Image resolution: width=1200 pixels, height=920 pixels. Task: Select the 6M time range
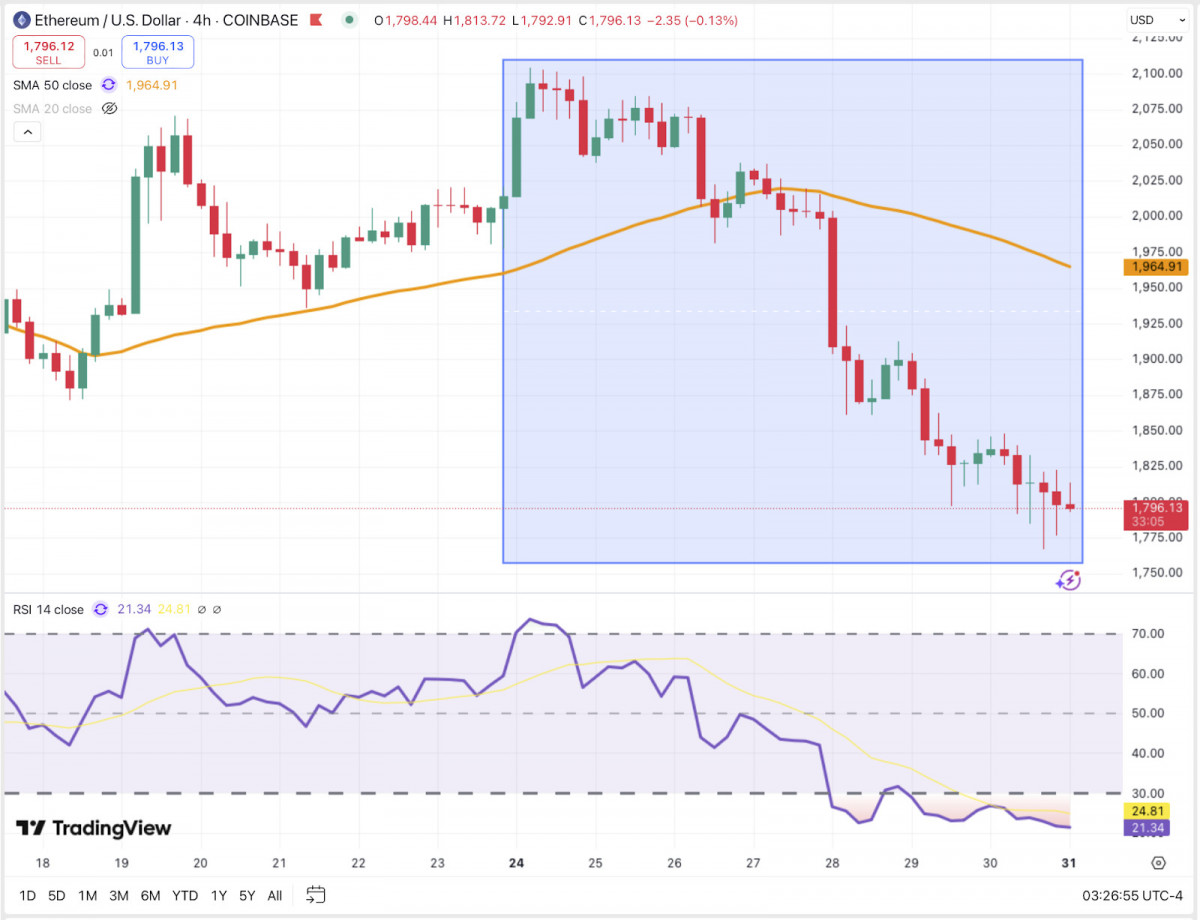pyautogui.click(x=150, y=895)
